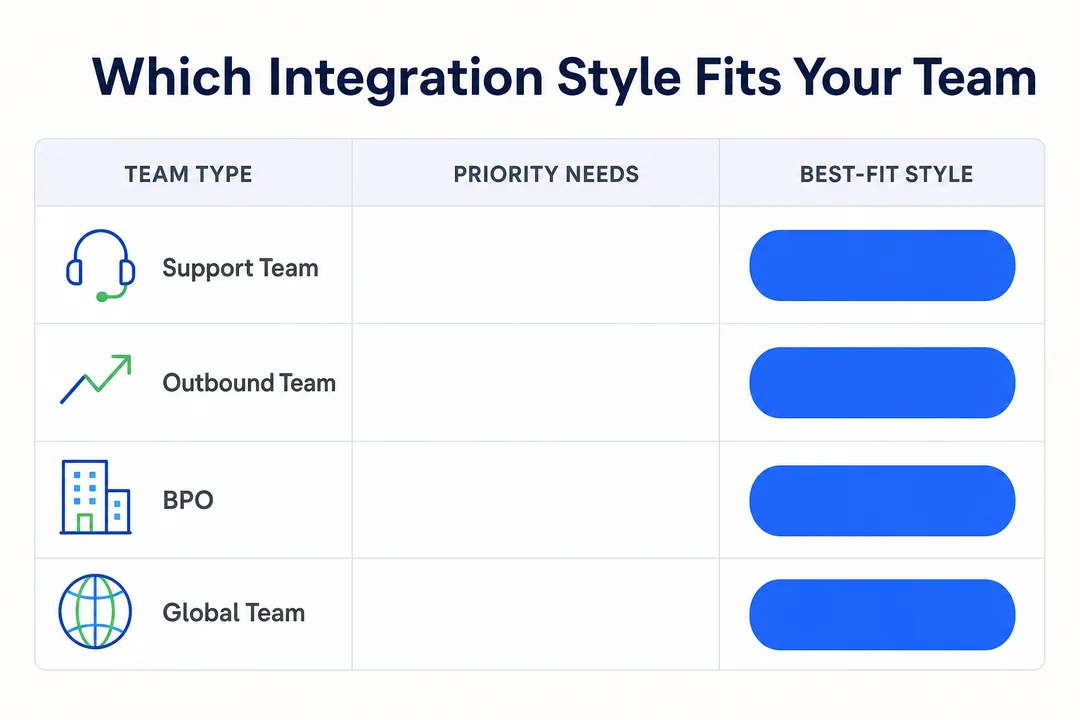Click the empty Priority Needs cell for Outbound Team
The width and height of the screenshot is (1080, 720).
(x=536, y=382)
